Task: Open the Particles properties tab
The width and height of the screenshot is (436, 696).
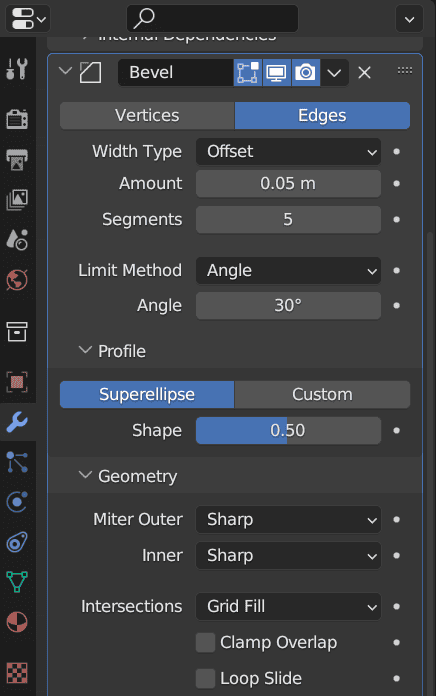Action: (x=17, y=463)
